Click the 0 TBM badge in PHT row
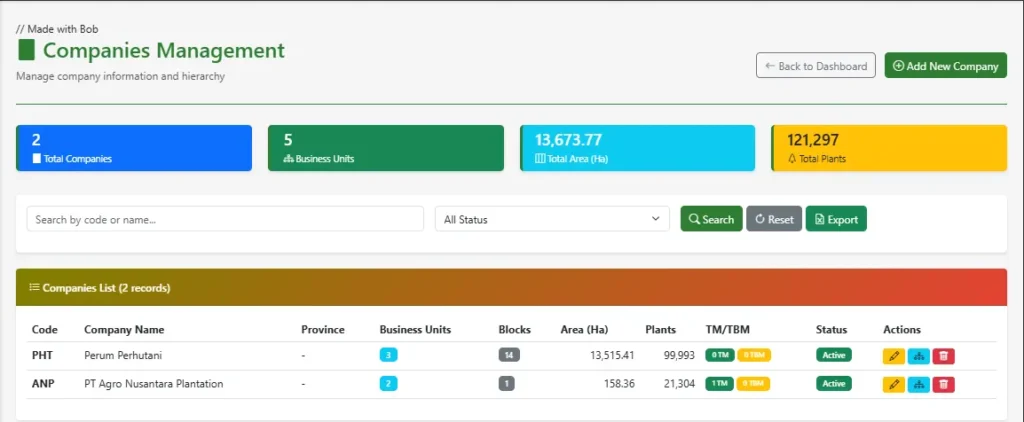Image resolution: width=1024 pixels, height=422 pixels. [754, 355]
